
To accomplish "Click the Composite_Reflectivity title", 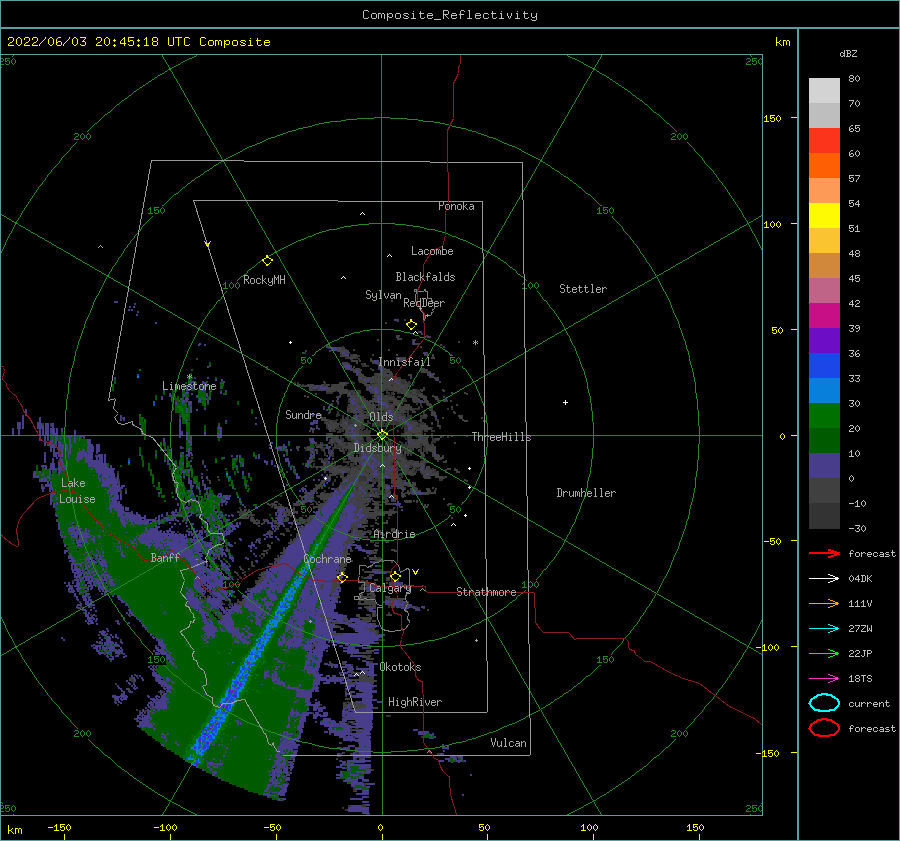I will click(x=450, y=15).
